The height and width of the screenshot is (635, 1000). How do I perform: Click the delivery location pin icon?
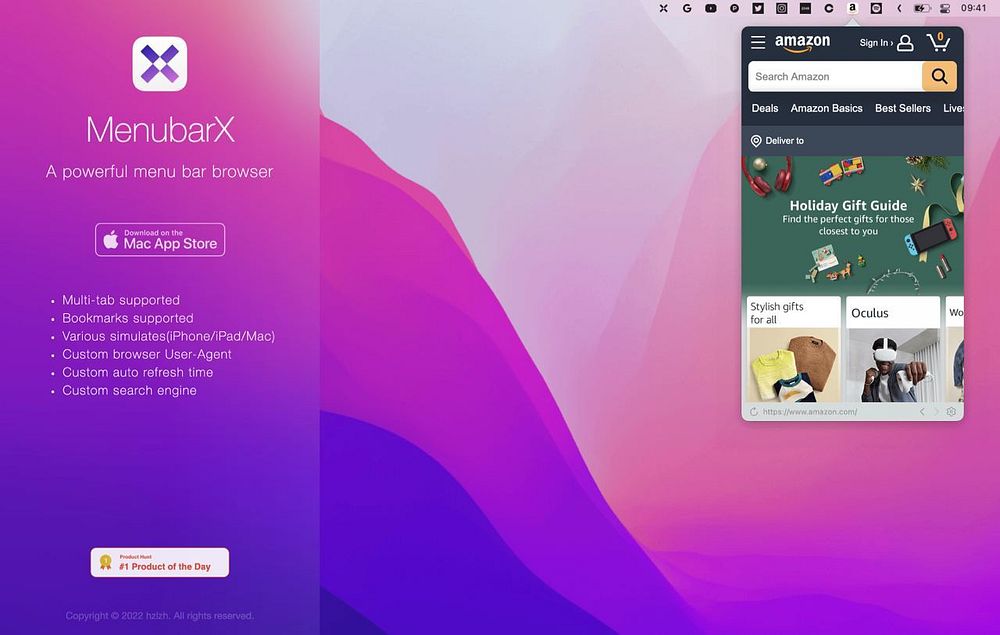point(756,141)
